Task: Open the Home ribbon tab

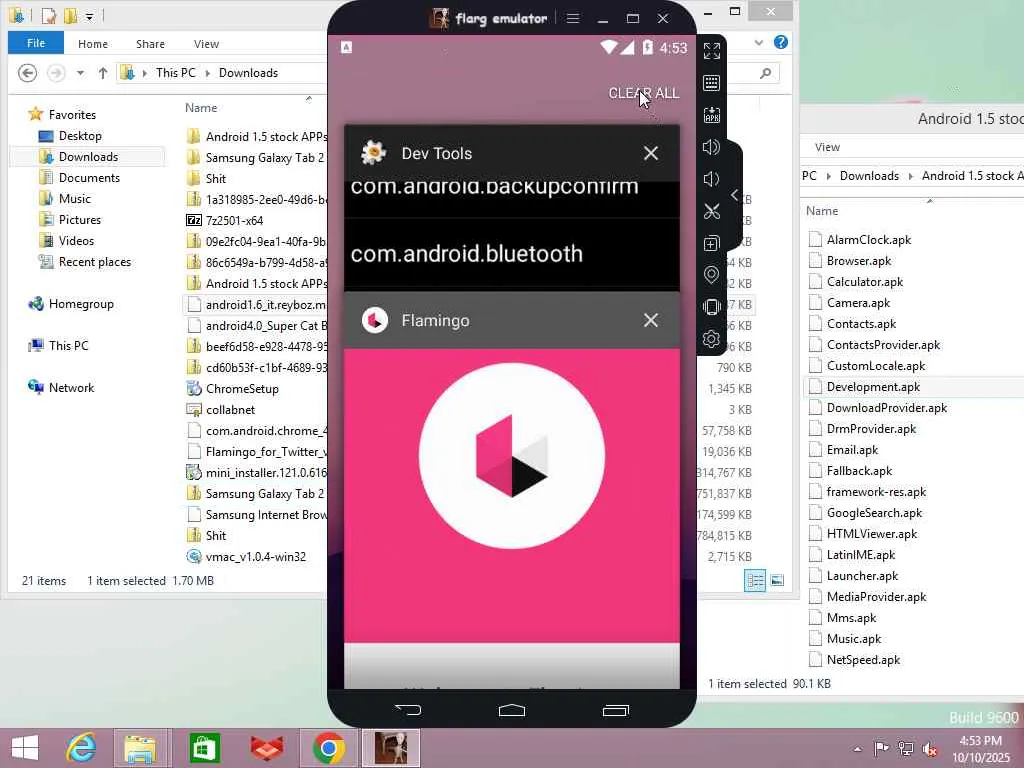Action: [93, 44]
